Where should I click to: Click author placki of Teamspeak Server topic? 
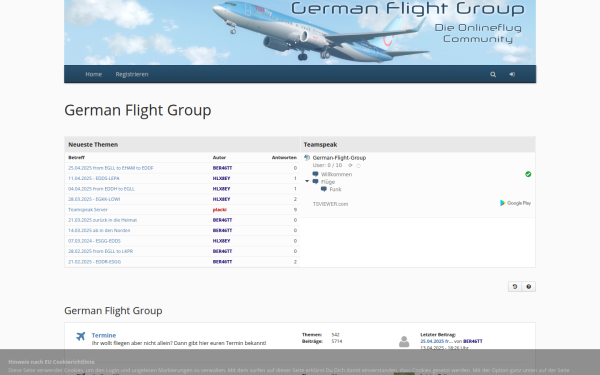pos(220,210)
